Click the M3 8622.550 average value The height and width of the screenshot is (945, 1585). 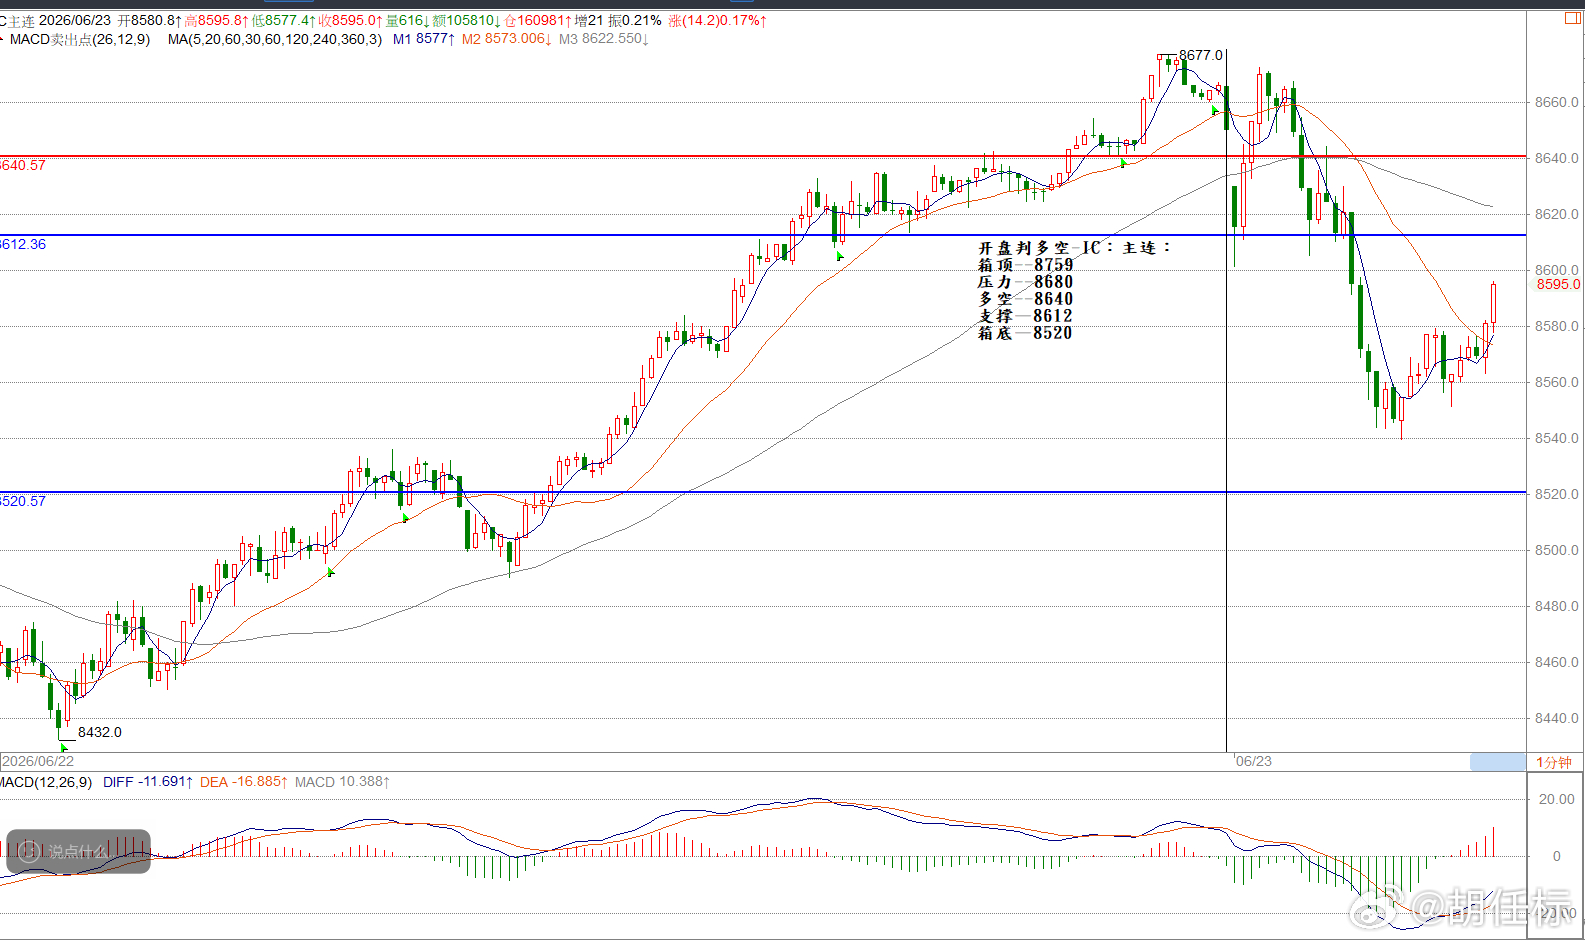[x=603, y=39]
